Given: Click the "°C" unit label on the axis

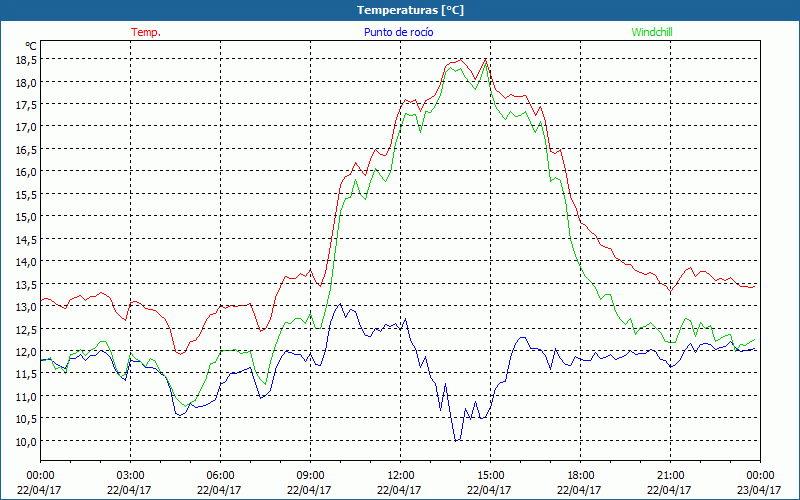Looking at the screenshot, I should pos(31,46).
